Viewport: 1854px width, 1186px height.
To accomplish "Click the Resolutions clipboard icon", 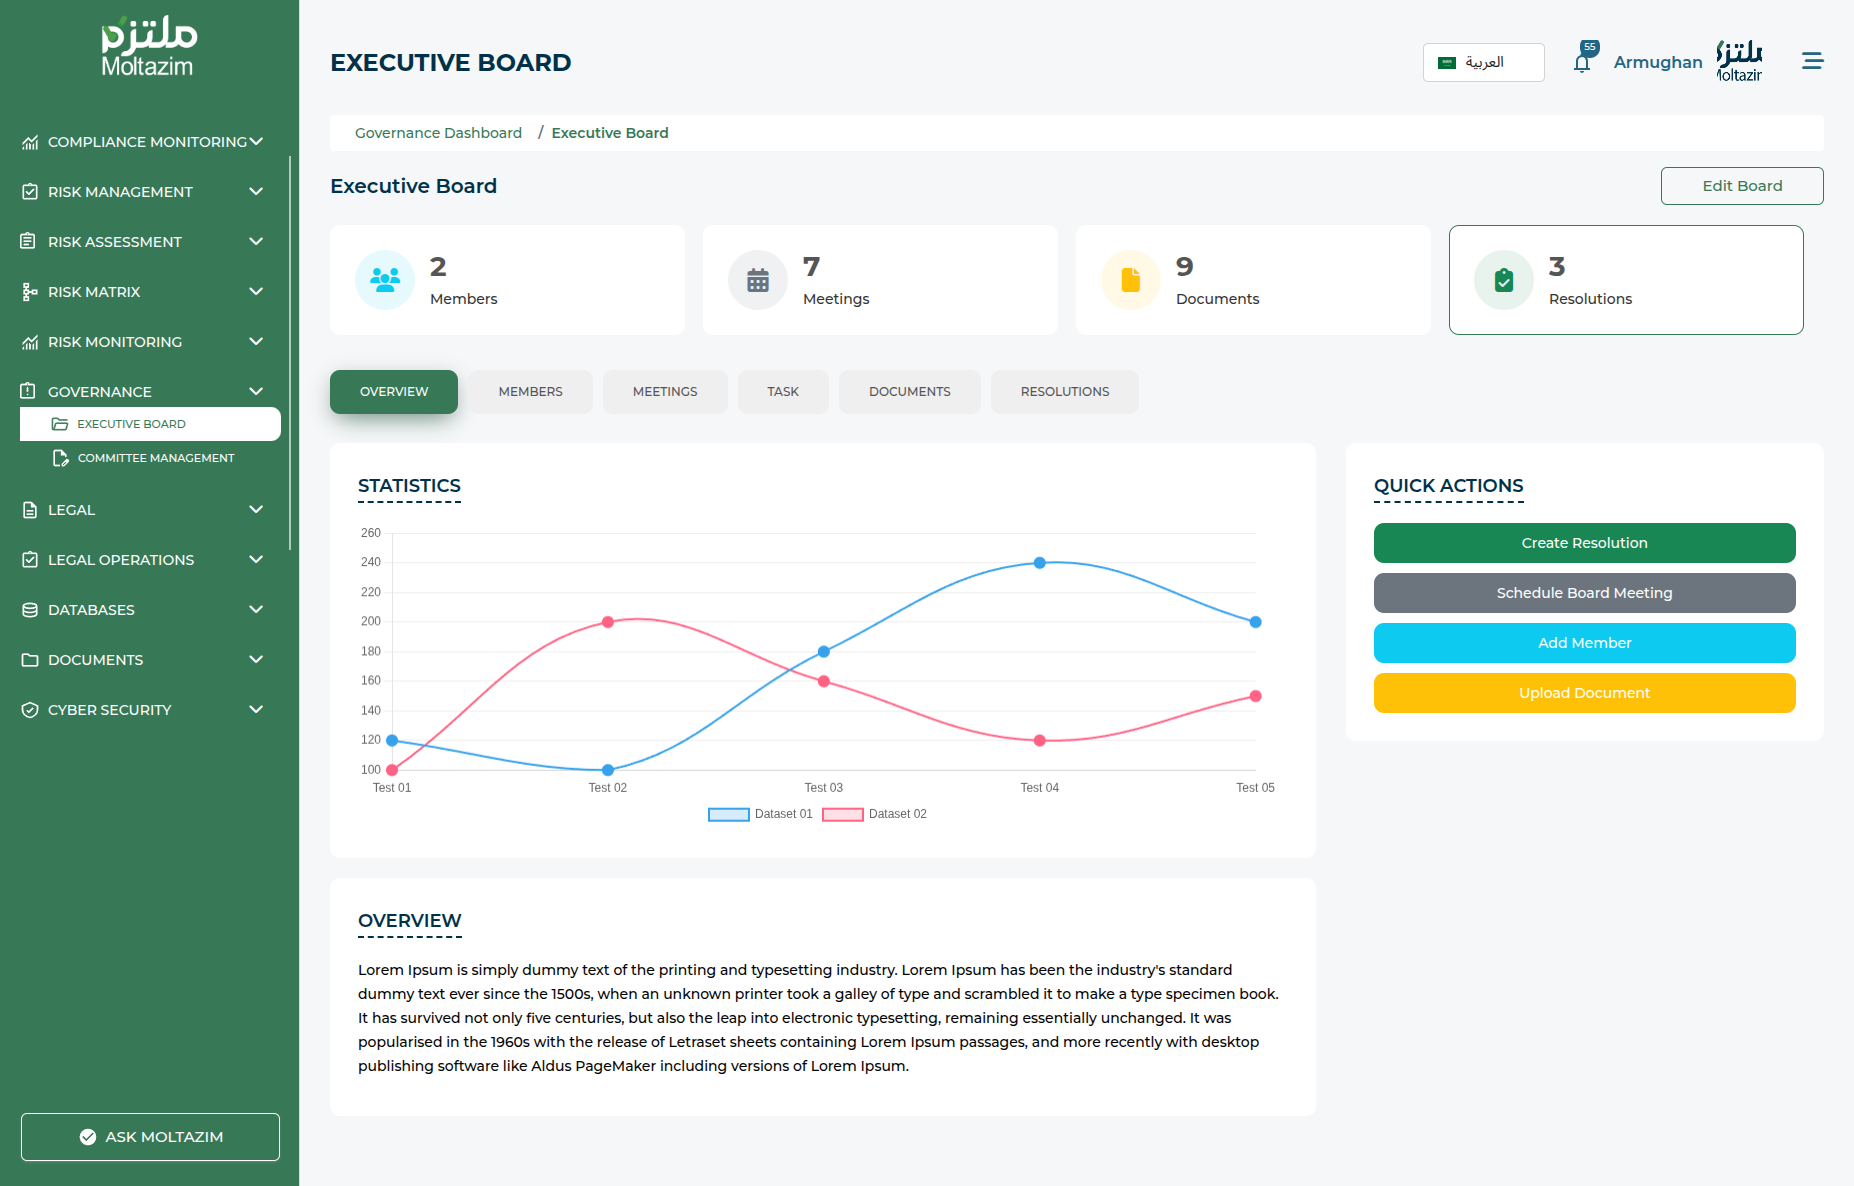I will 1504,280.
